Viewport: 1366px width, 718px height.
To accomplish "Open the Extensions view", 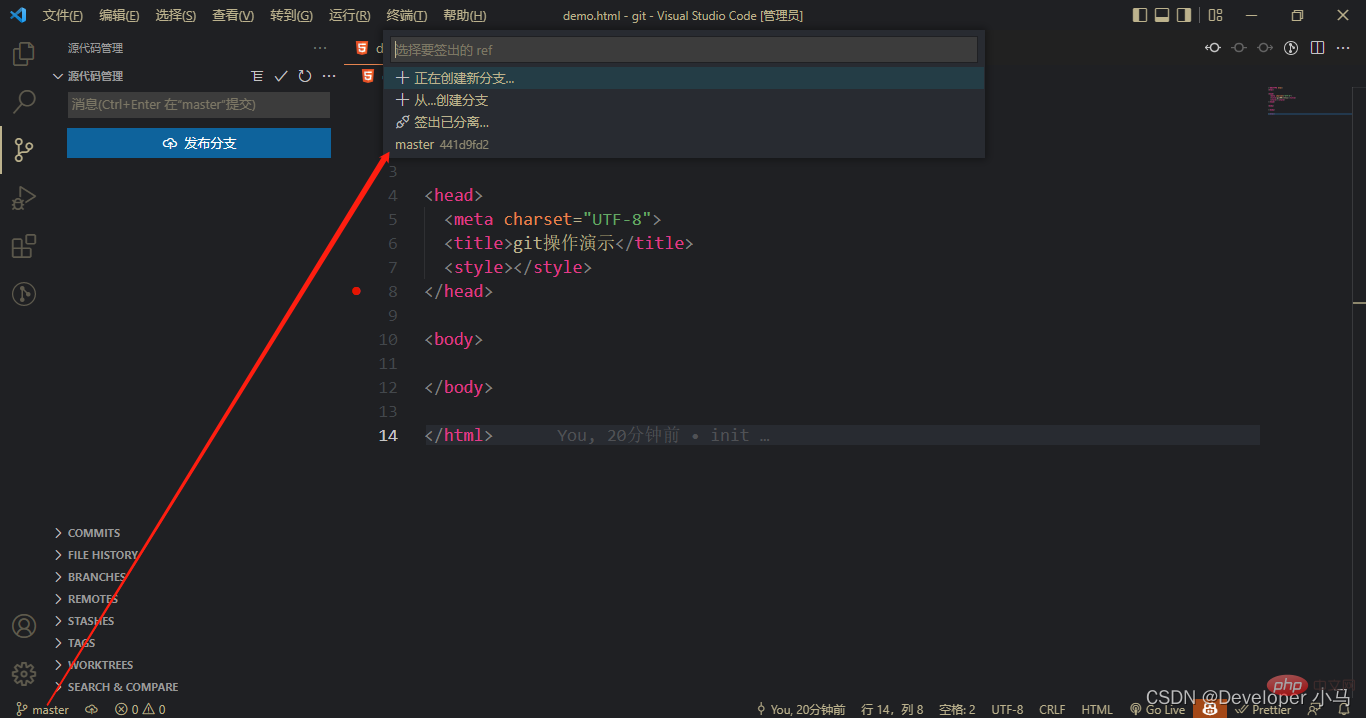I will click(23, 246).
